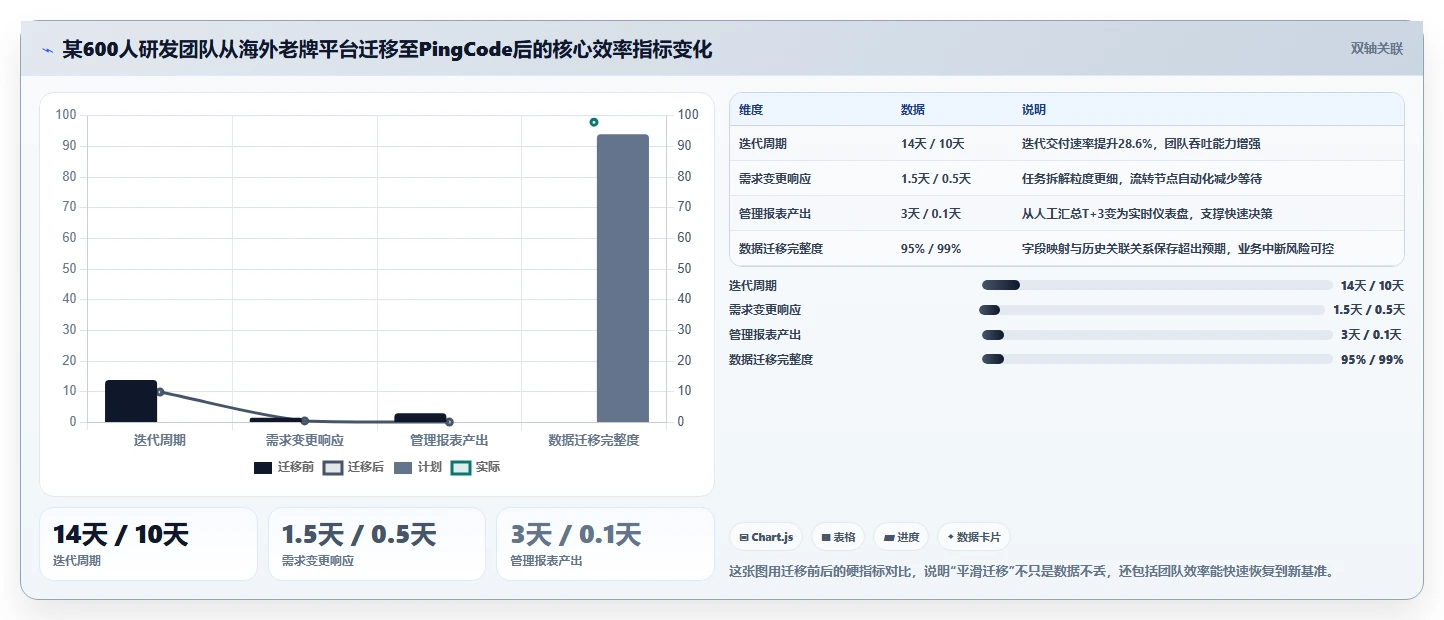Select the 管理报表产出 table row cell
The width and height of the screenshot is (1444, 620).
(x=775, y=214)
